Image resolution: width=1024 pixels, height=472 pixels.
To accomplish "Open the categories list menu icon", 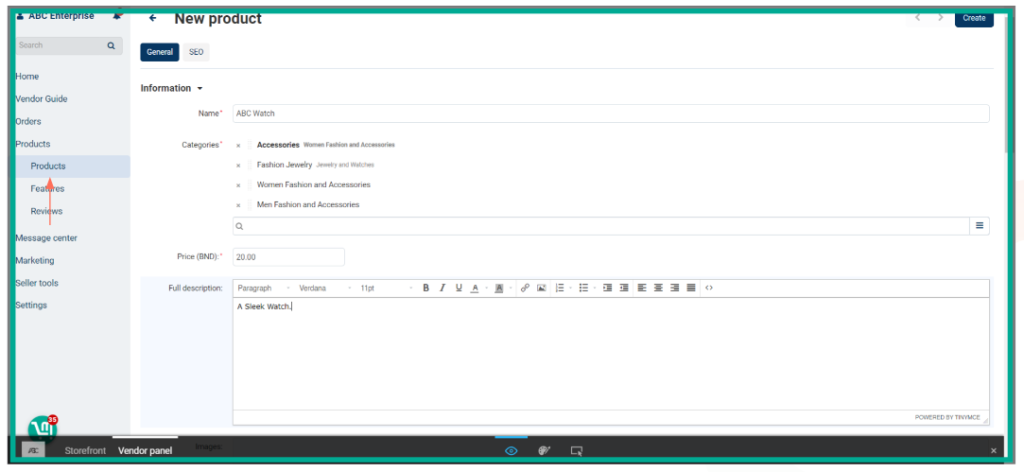I will coord(979,226).
